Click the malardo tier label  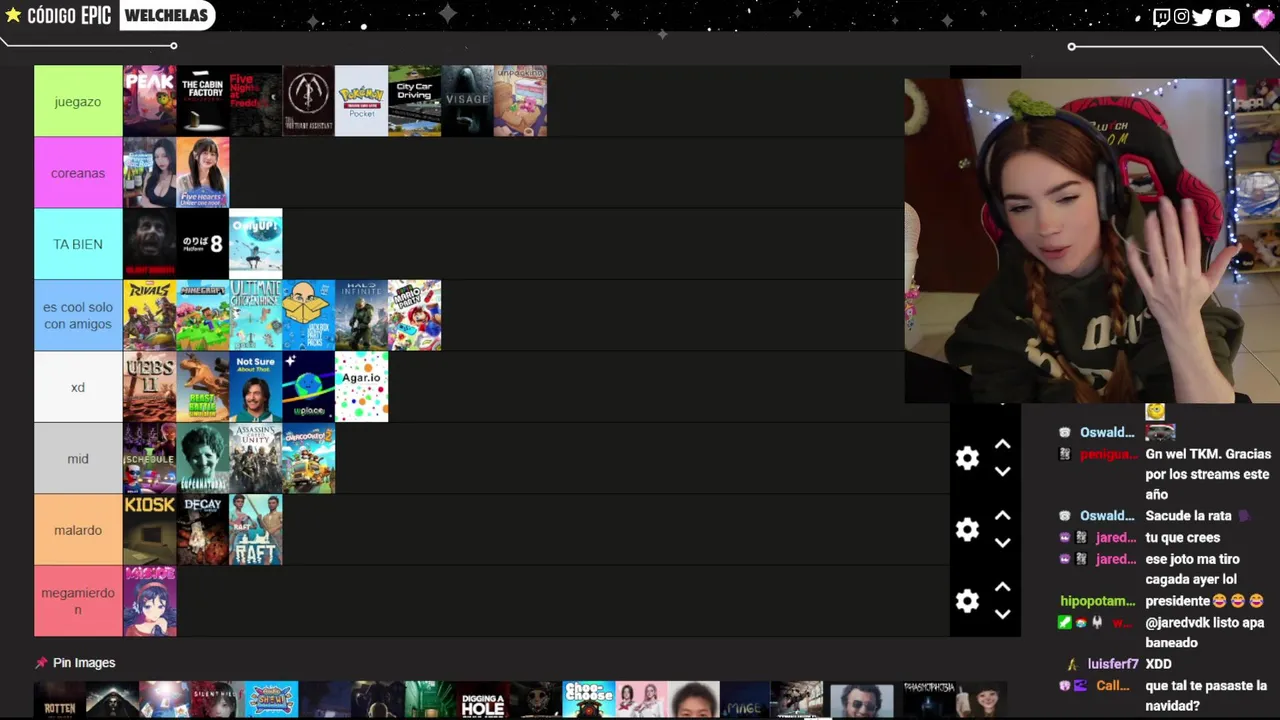78,530
